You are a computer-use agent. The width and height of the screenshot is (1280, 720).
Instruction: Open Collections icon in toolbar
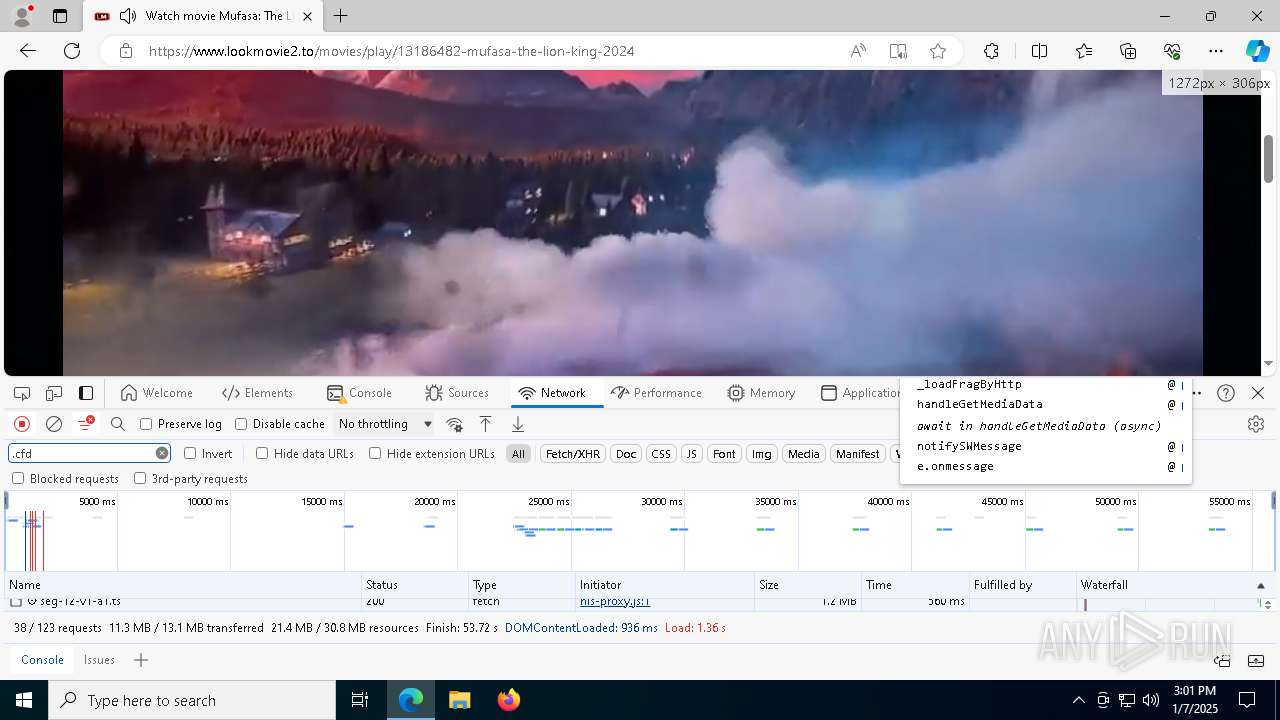[1128, 51]
